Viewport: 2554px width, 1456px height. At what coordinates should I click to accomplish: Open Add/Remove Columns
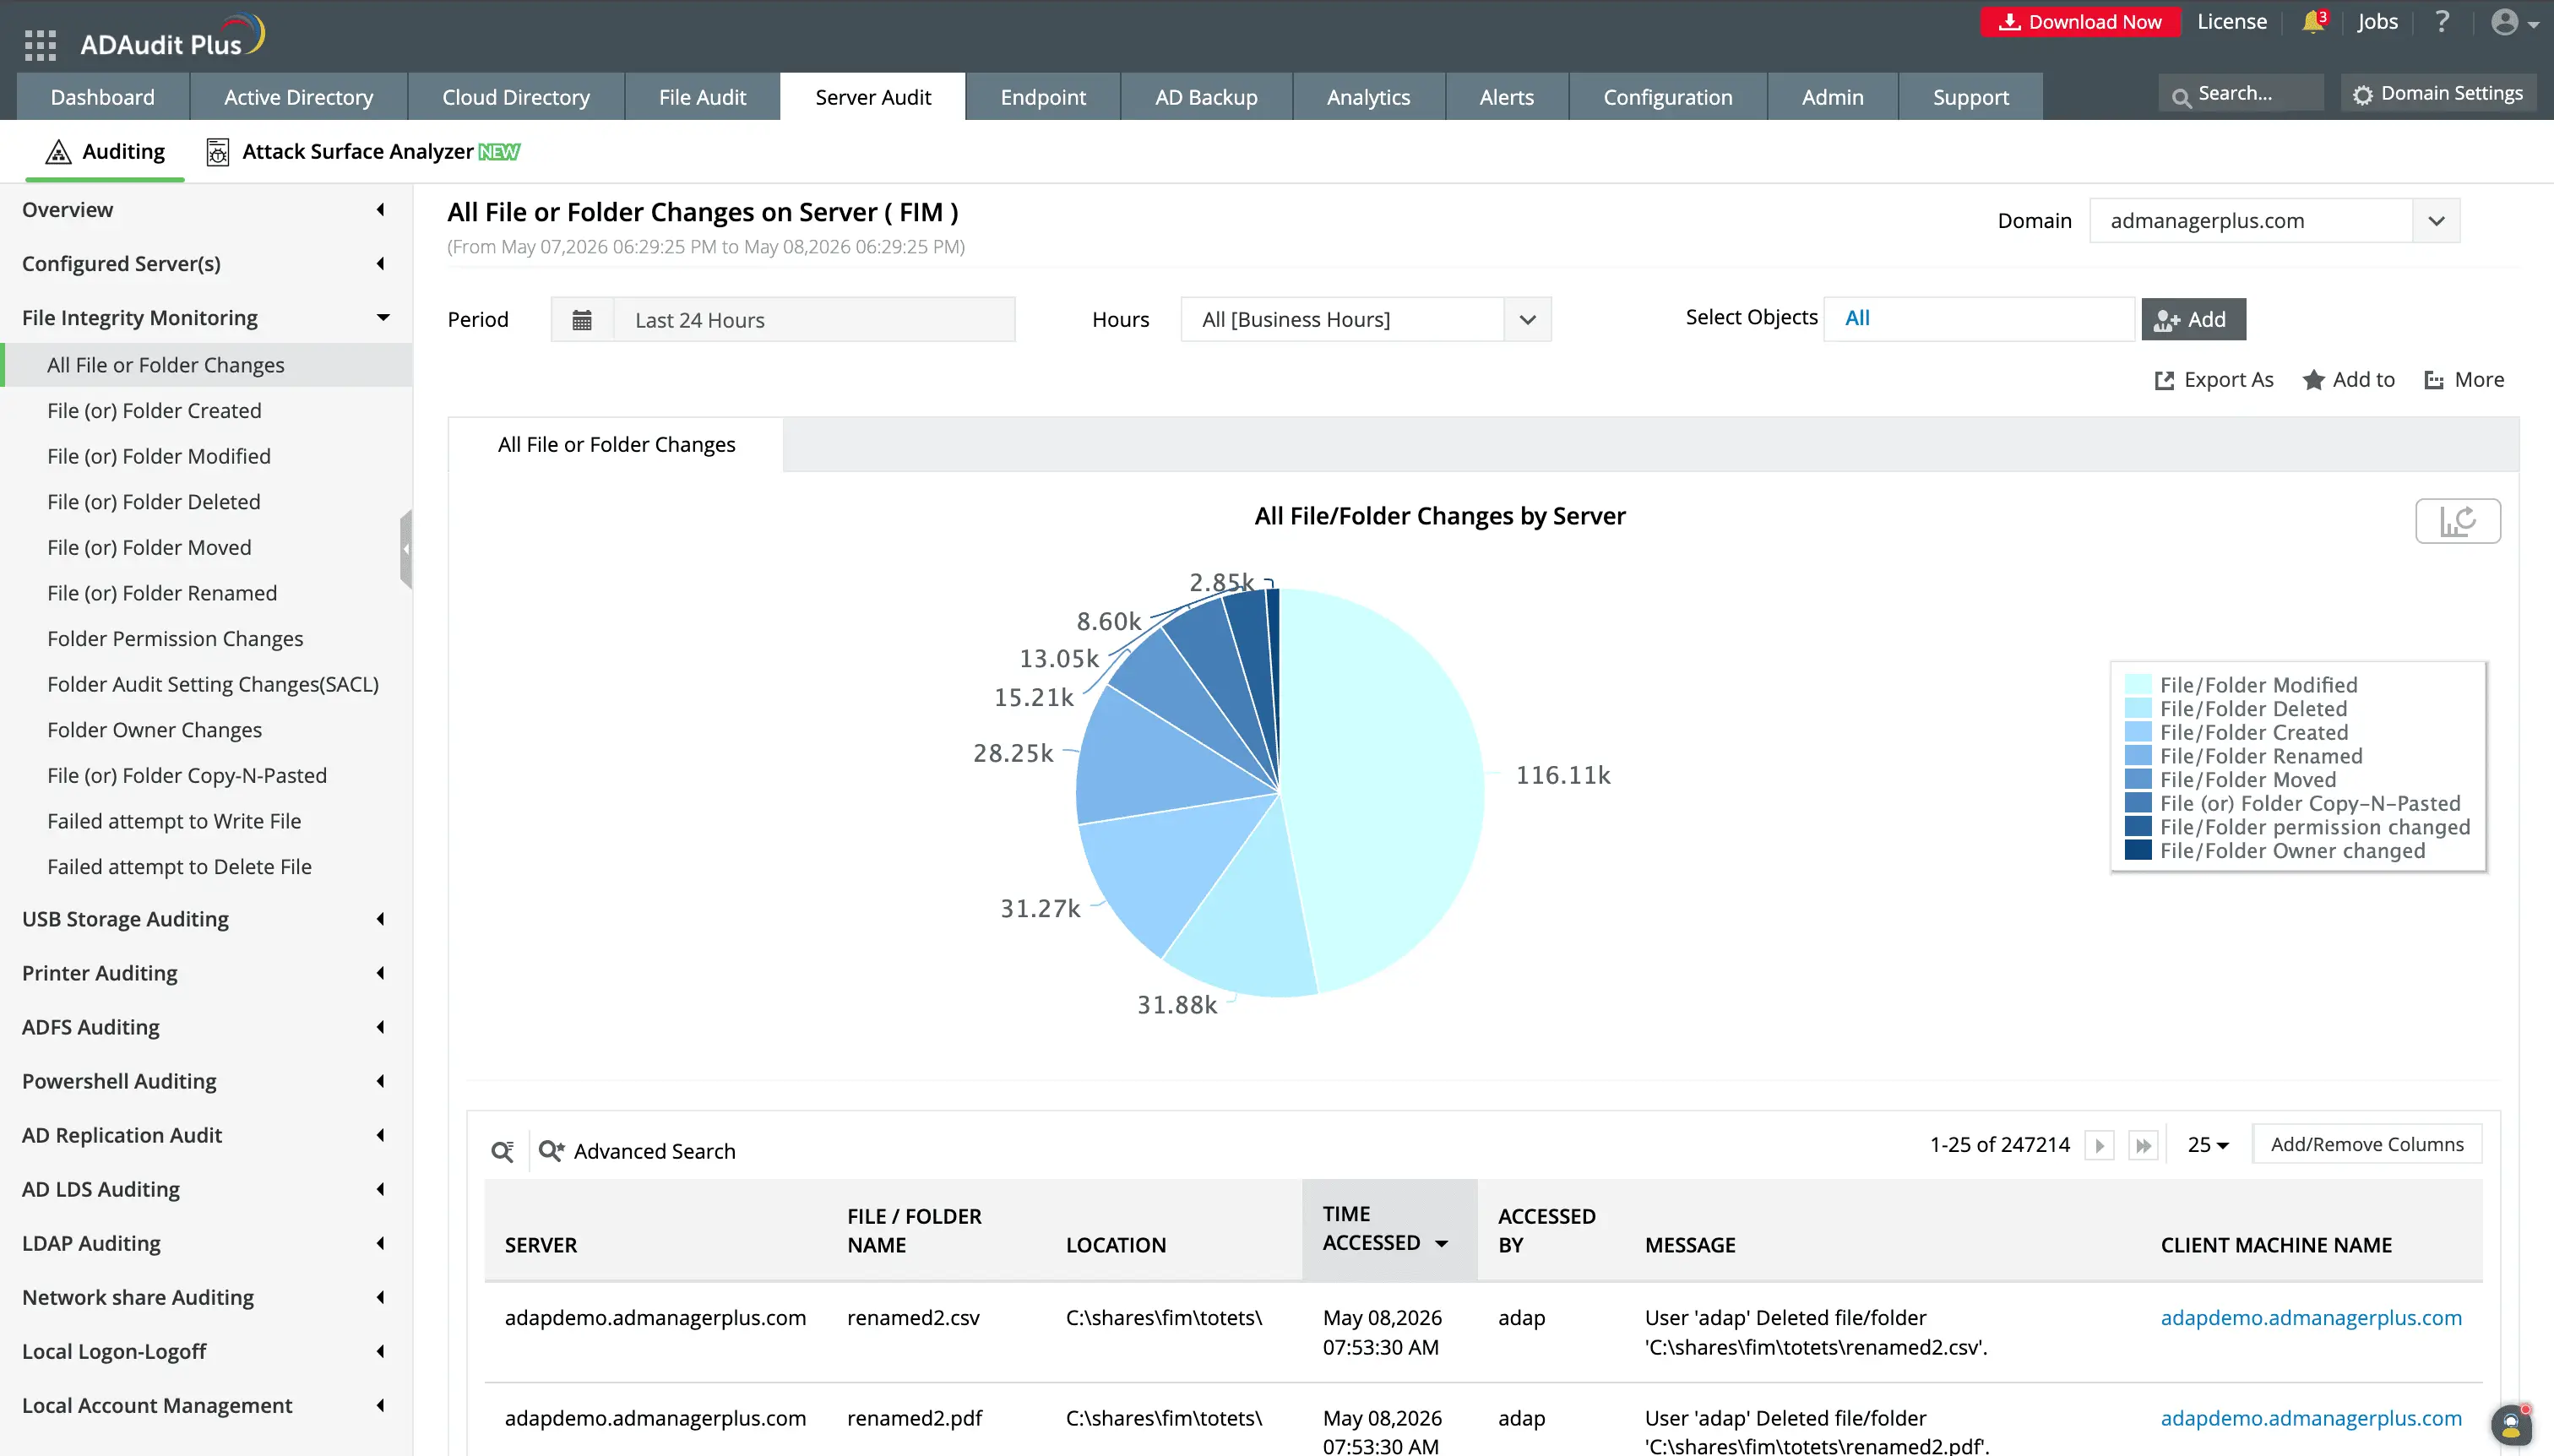coord(2366,1144)
